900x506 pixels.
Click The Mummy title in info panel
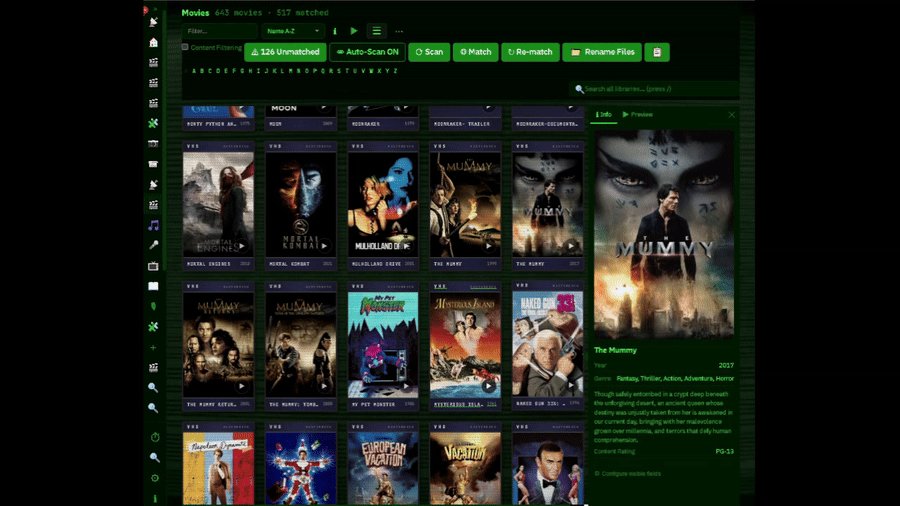pyautogui.click(x=615, y=350)
